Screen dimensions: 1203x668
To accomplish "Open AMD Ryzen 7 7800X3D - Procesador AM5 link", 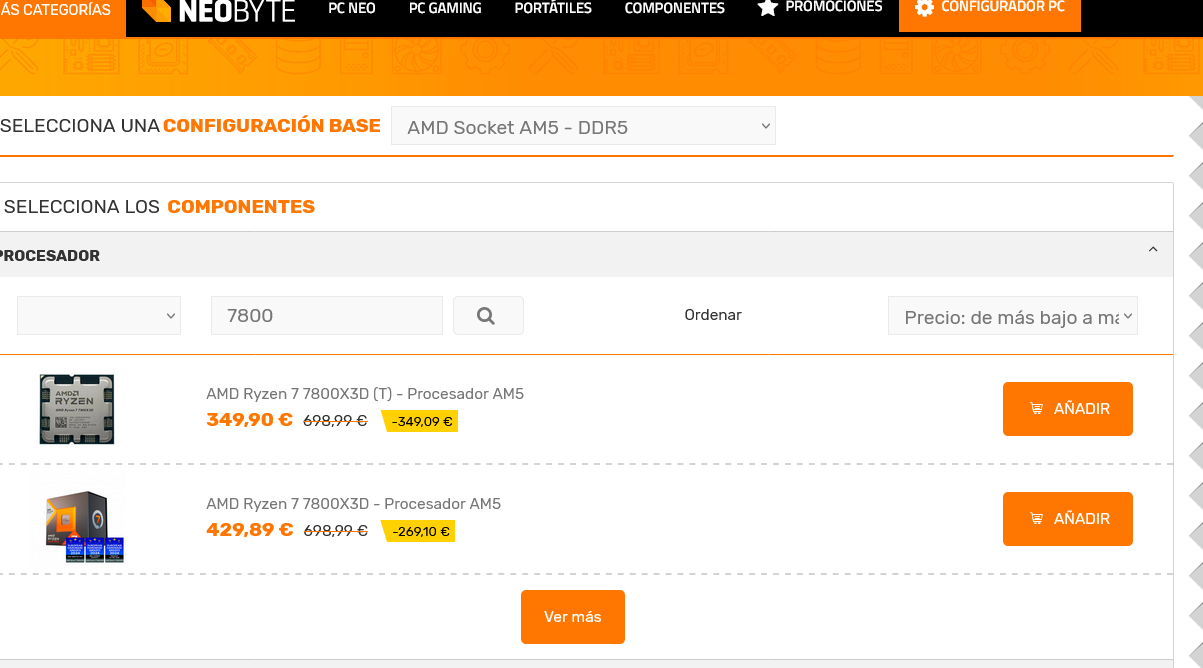I will point(354,504).
